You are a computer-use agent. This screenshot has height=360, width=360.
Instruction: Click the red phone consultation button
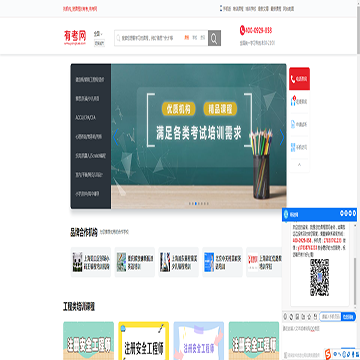(x=299, y=79)
